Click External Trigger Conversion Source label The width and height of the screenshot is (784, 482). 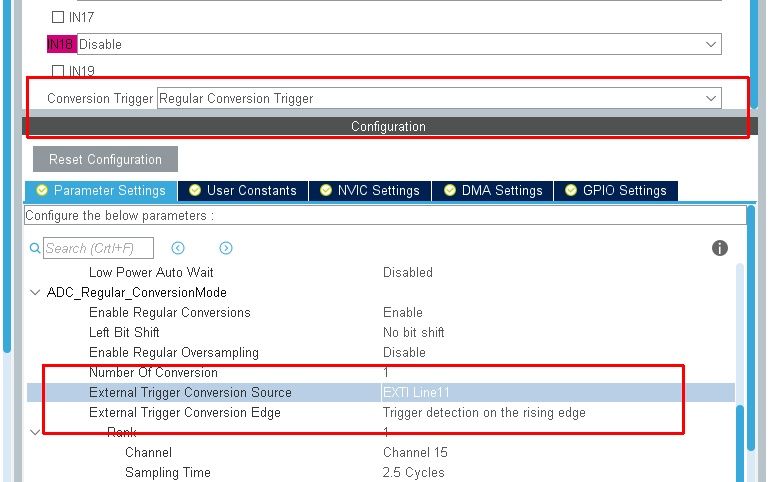pos(190,392)
